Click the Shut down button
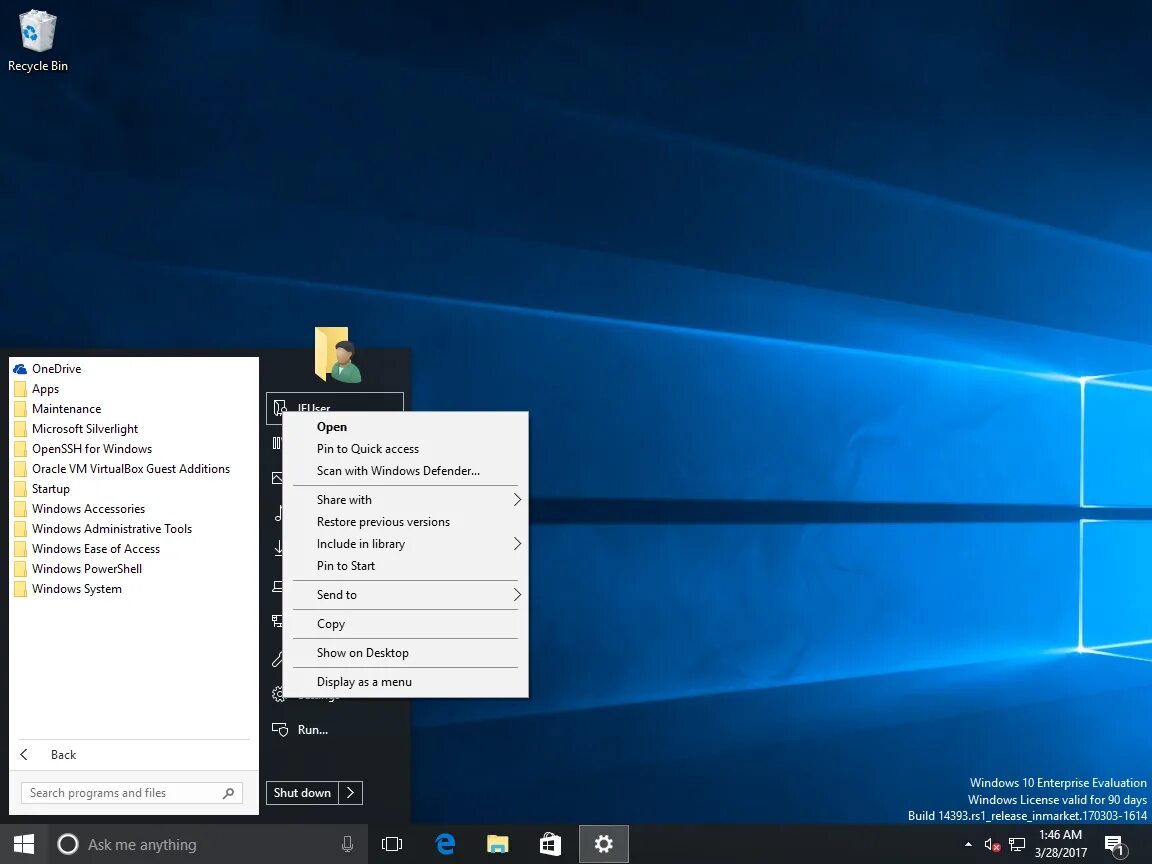The height and width of the screenshot is (864, 1152). pyautogui.click(x=302, y=792)
